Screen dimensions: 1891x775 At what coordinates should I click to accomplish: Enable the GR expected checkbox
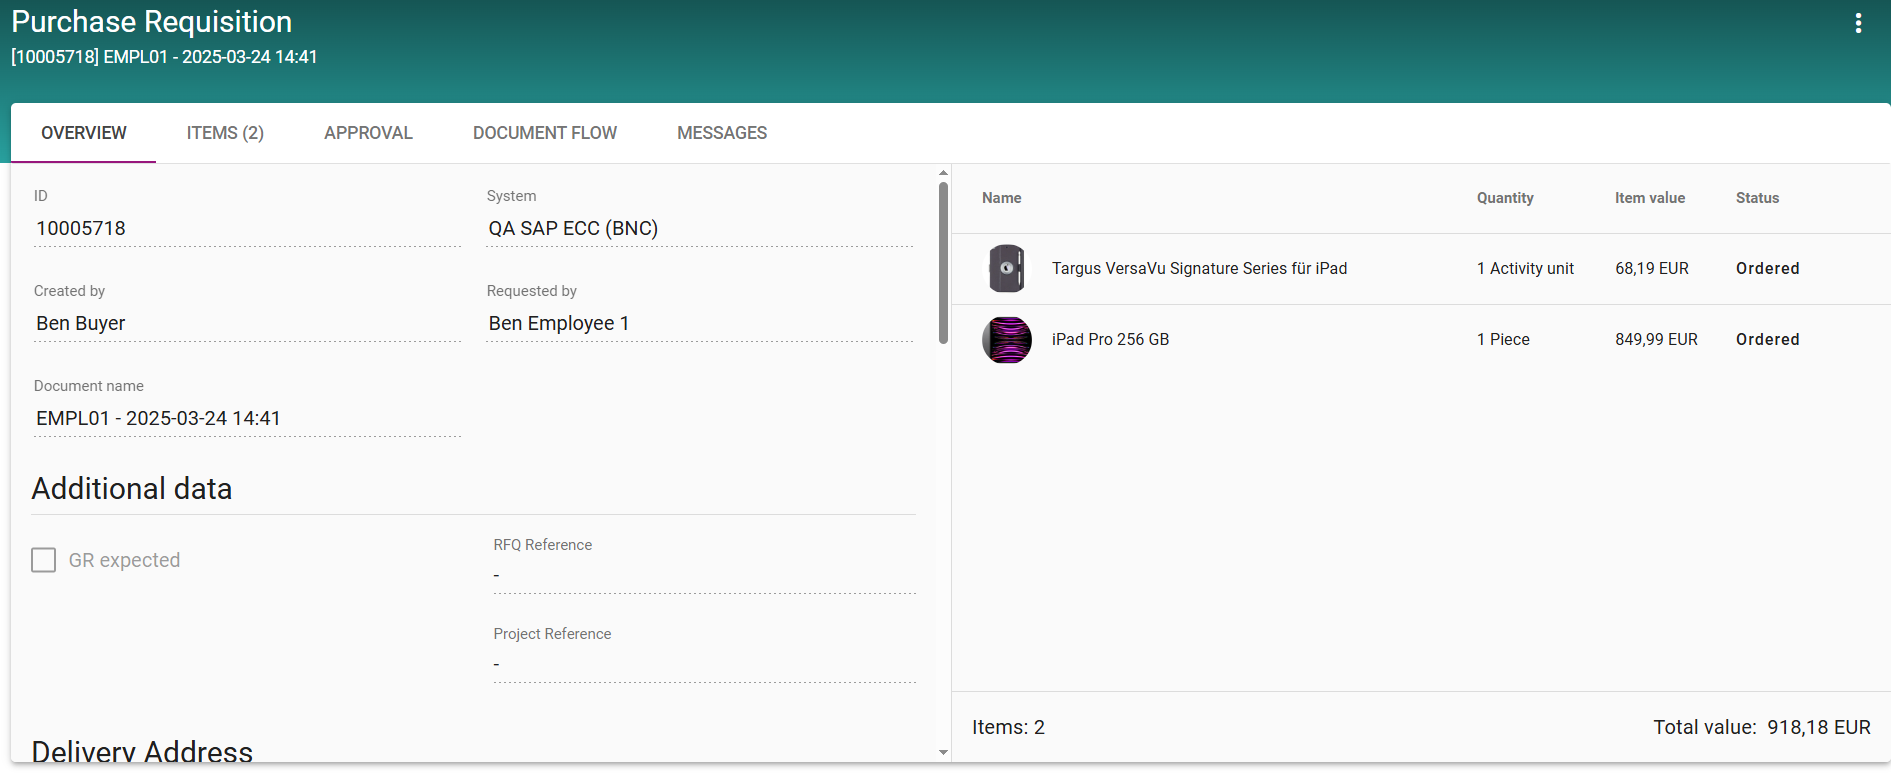[x=44, y=560]
